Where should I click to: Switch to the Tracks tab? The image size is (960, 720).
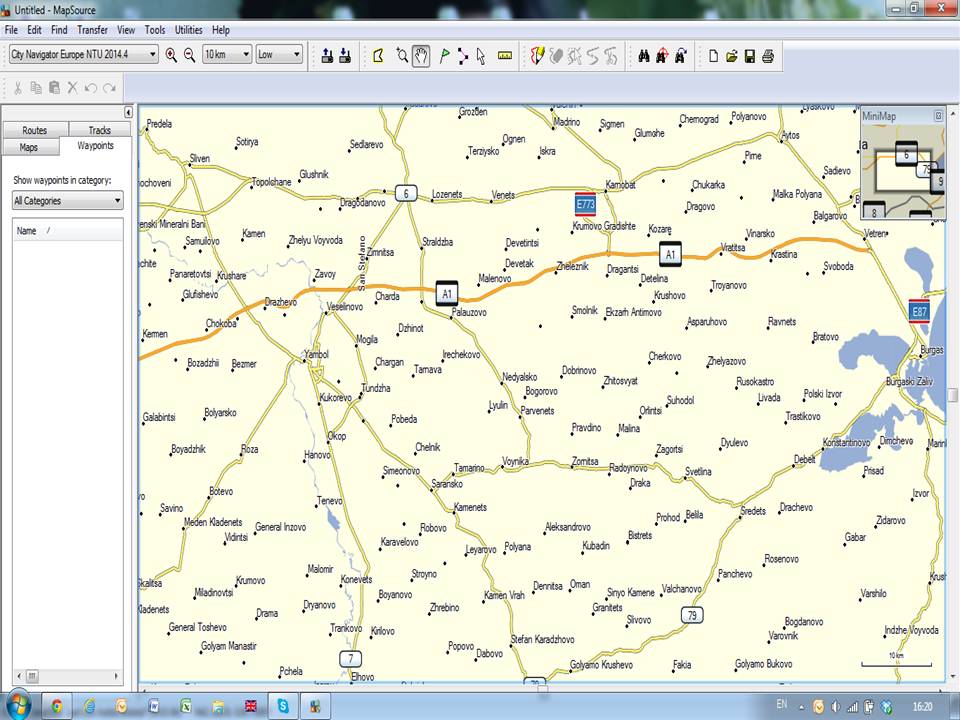coord(99,130)
